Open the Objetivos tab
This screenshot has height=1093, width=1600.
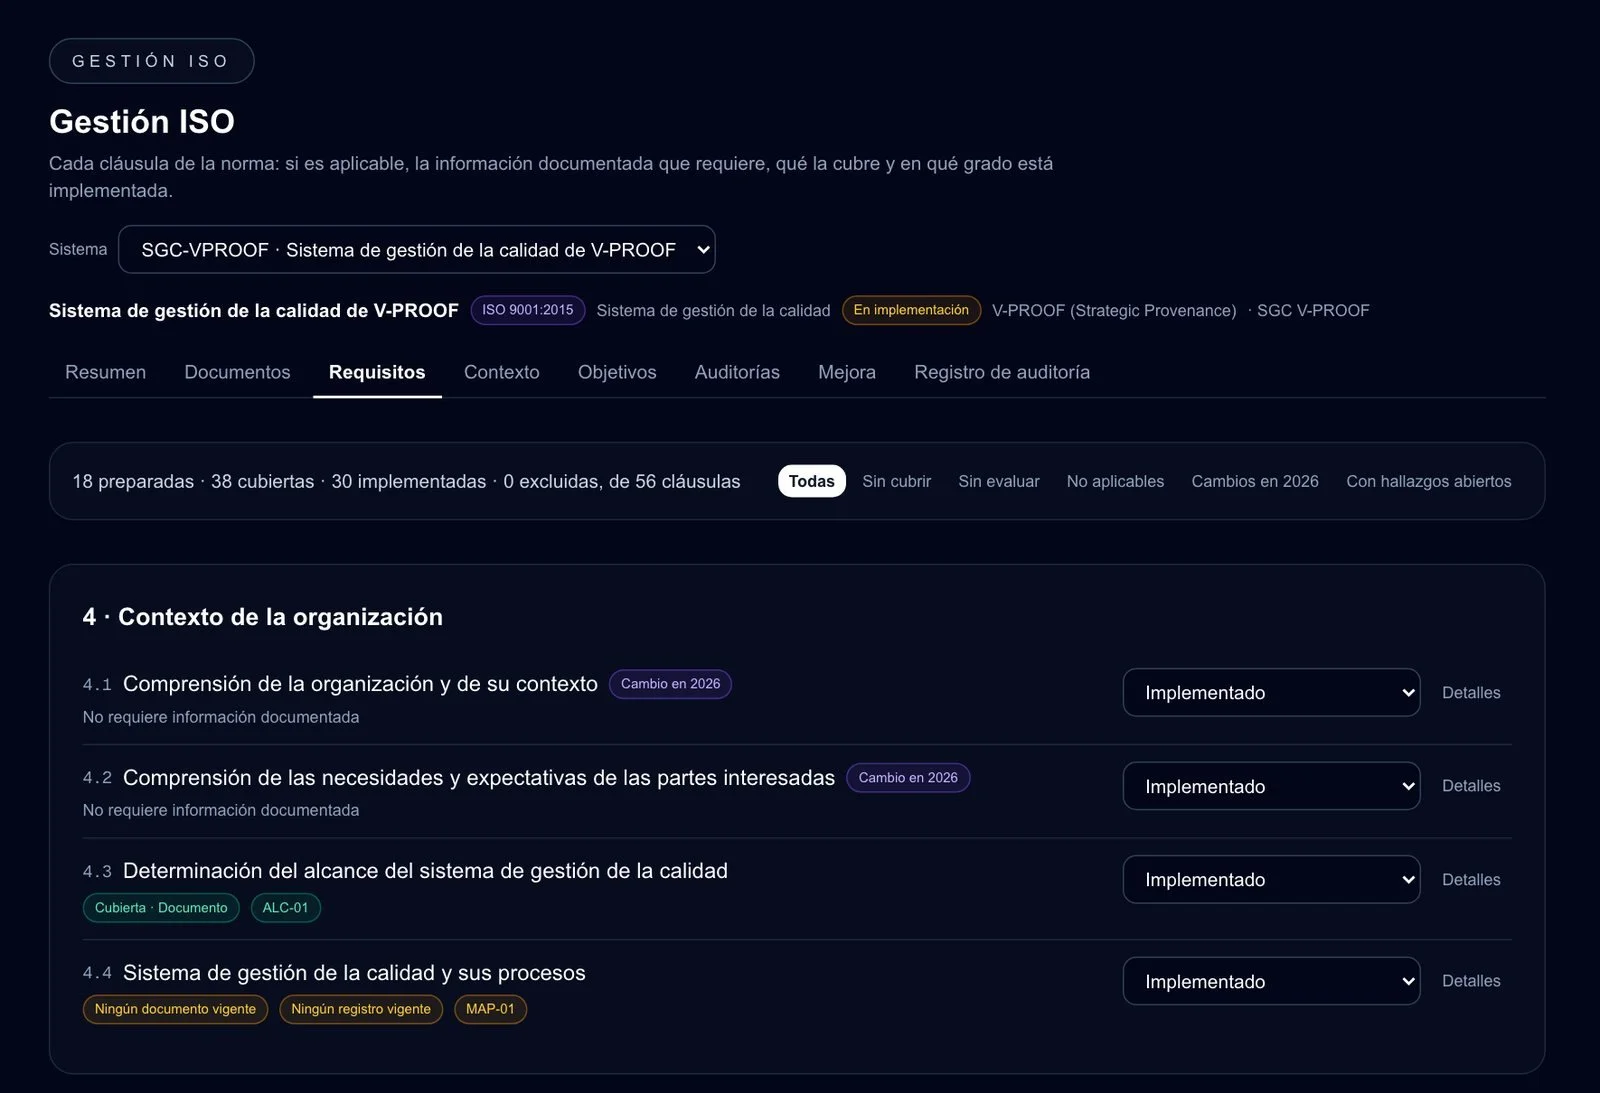pos(617,372)
